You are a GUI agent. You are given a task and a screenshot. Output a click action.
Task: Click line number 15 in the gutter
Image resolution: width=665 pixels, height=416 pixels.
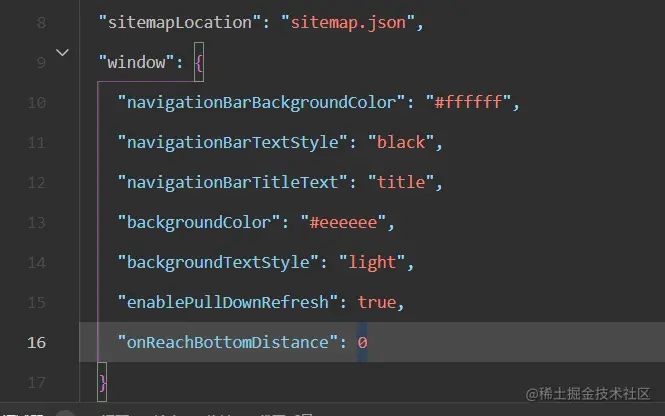click(x=36, y=303)
